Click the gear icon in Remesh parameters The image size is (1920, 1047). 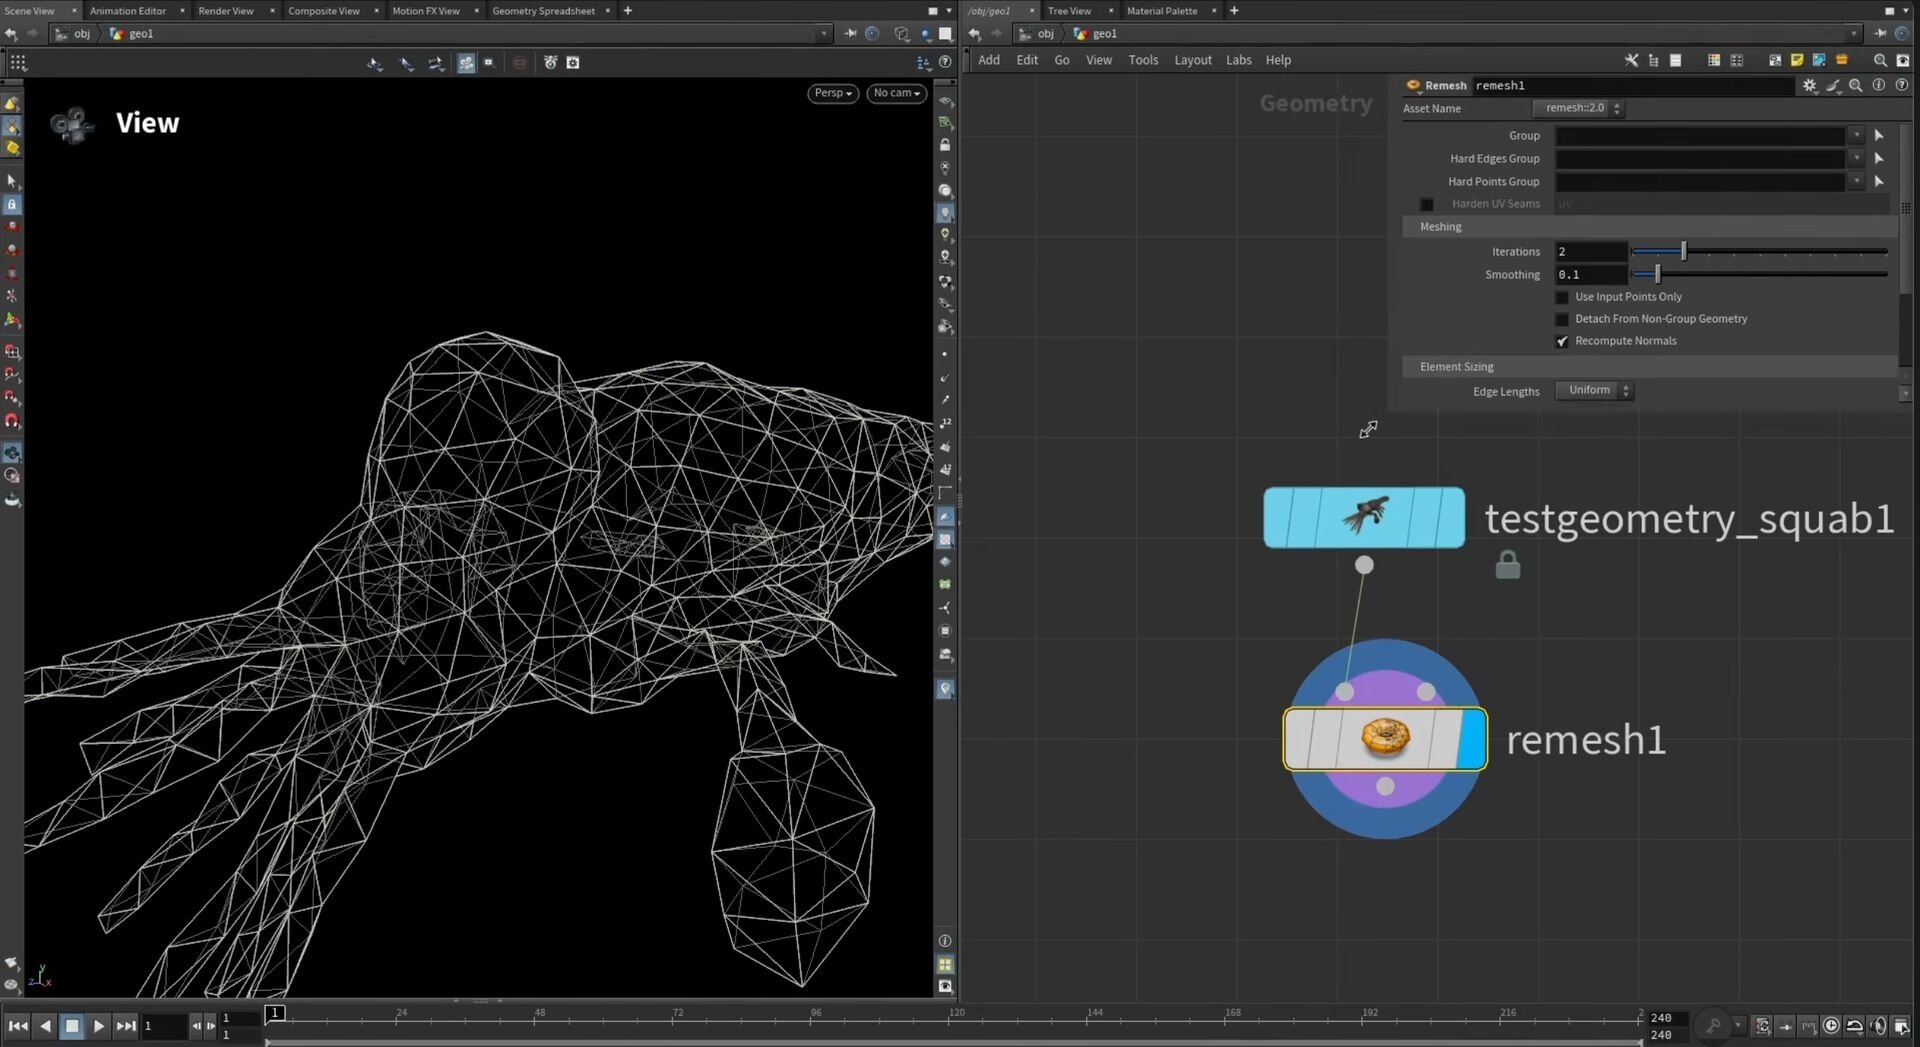tap(1809, 86)
